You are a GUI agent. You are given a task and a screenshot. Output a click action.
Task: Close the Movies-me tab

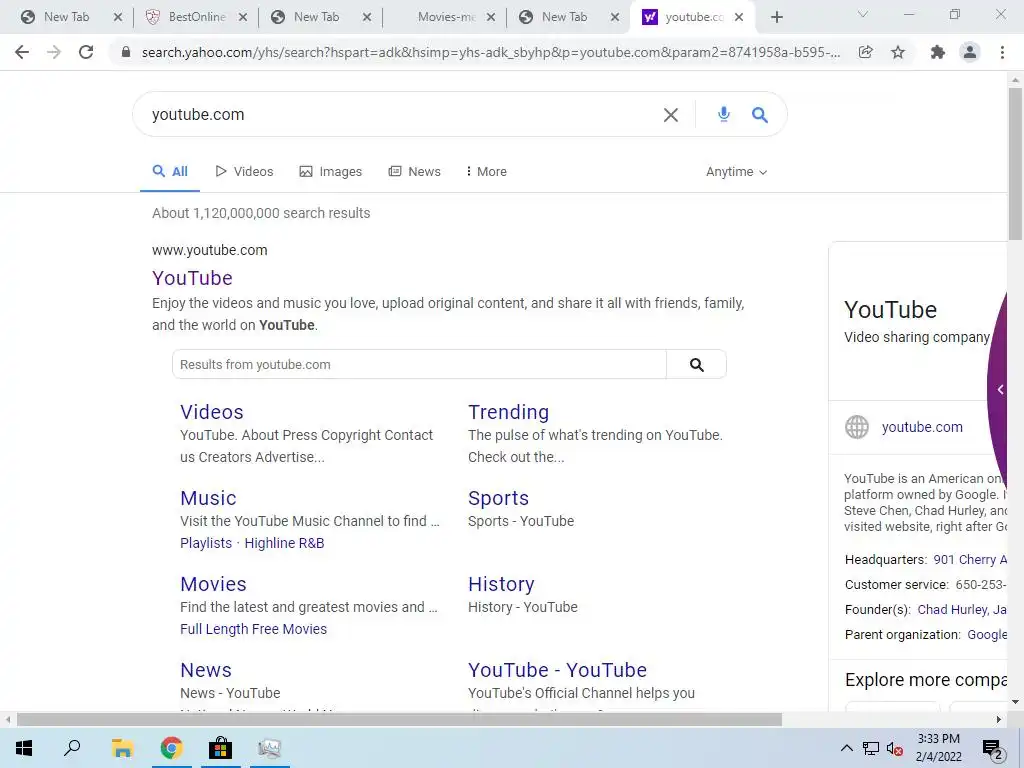491,18
